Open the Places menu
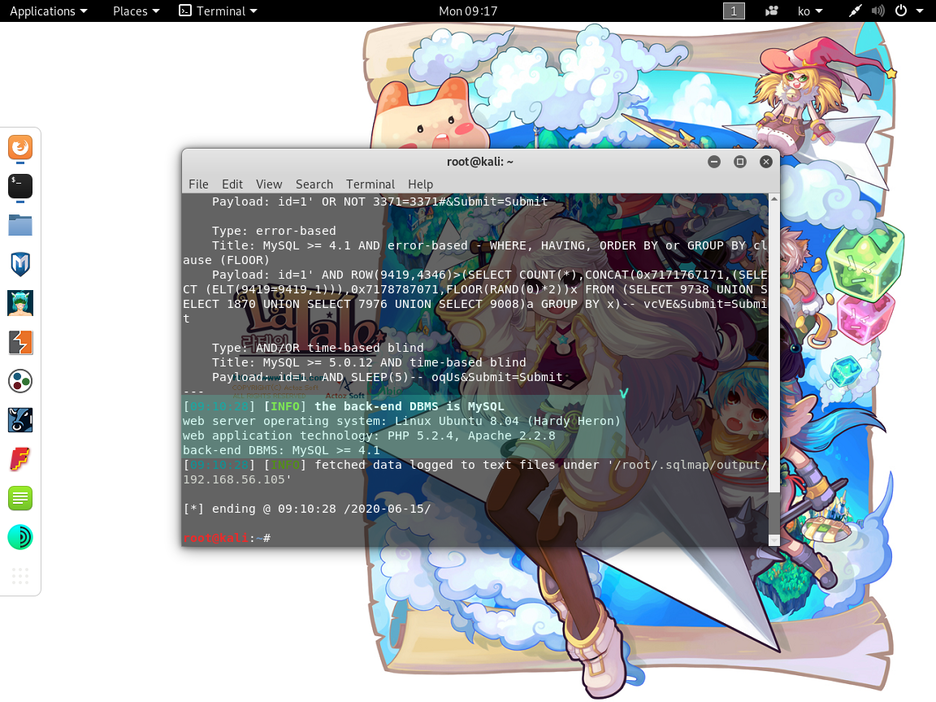Image resolution: width=936 pixels, height=702 pixels. click(136, 11)
